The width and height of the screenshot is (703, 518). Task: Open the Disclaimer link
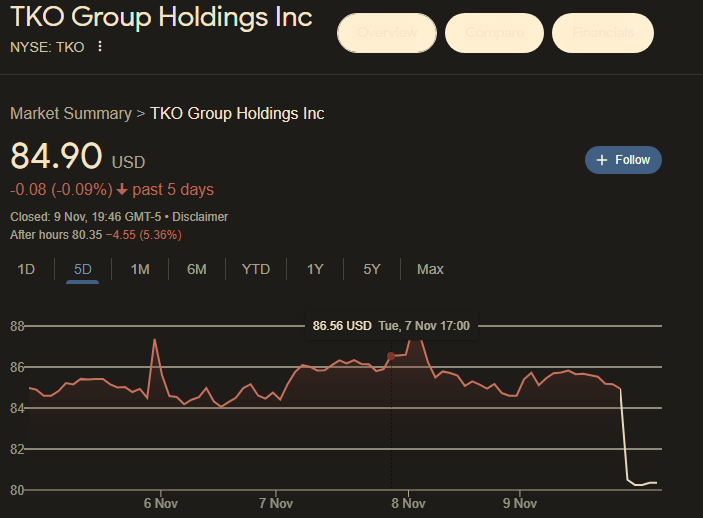199,216
